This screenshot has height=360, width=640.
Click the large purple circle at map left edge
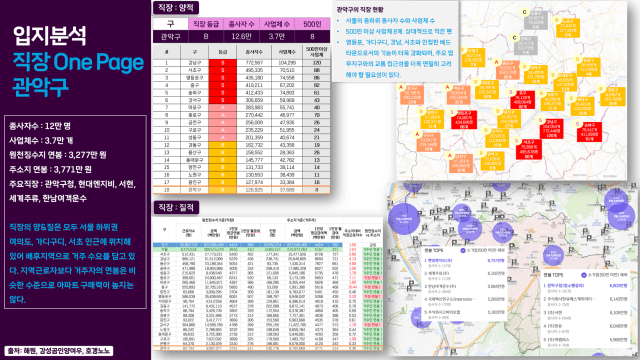point(404,219)
